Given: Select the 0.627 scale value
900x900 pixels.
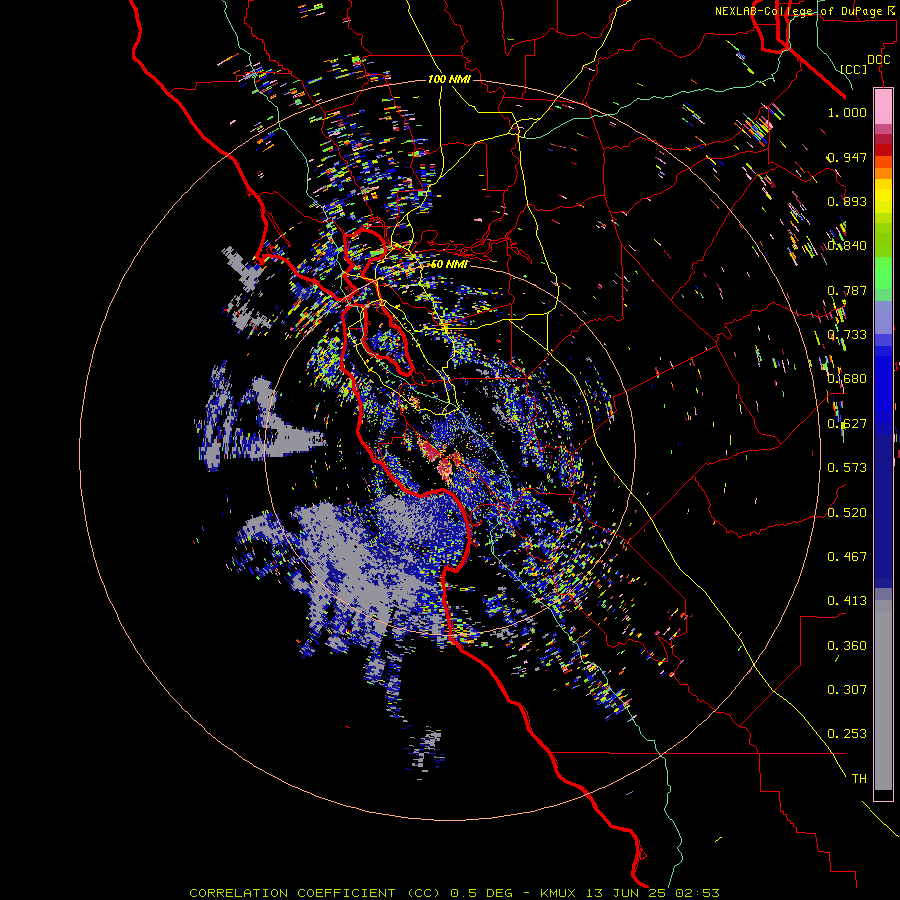Looking at the screenshot, I should coord(847,424).
